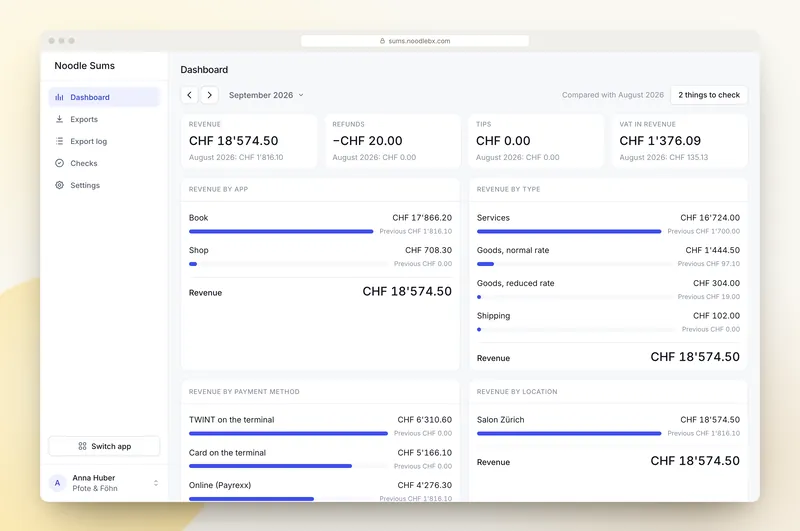Screen dimensions: 800x531
Task: Click the Settings gear icon
Action: [x=59, y=185]
